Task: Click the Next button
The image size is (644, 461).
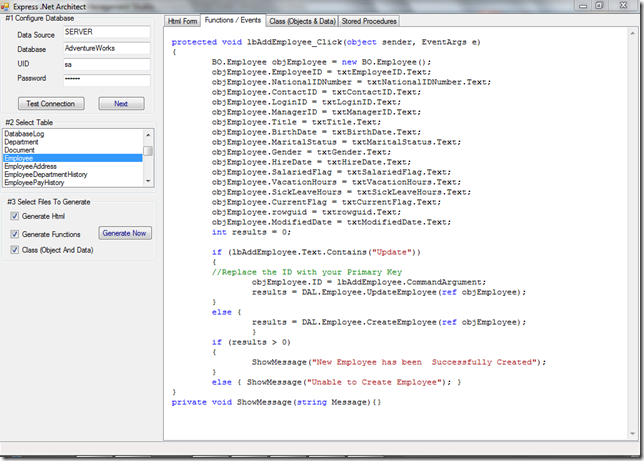Action: pyautogui.click(x=121, y=104)
